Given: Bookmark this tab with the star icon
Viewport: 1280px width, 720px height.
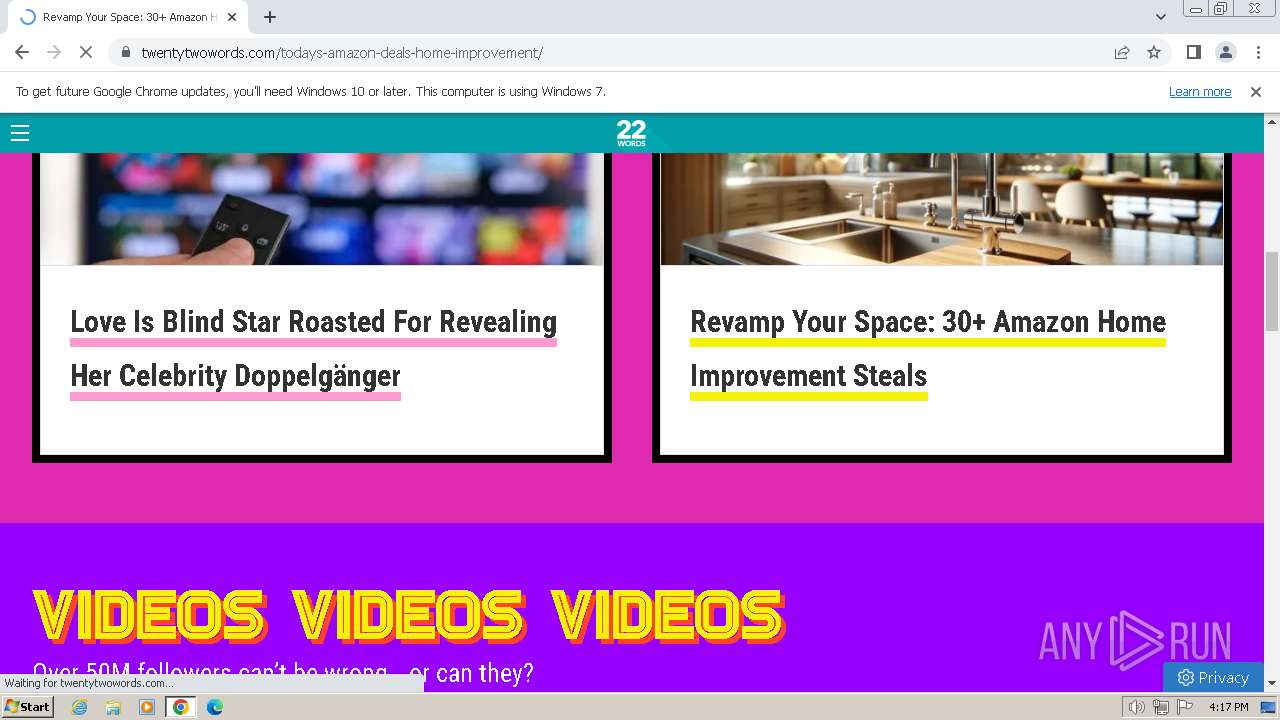Looking at the screenshot, I should [1154, 53].
